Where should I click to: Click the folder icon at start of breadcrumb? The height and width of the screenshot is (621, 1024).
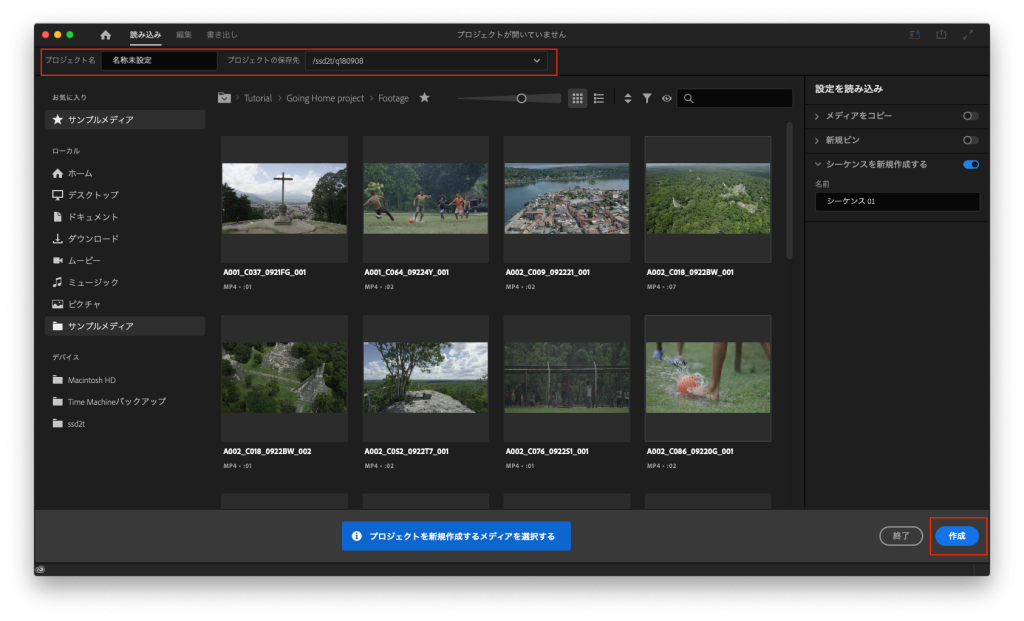pyautogui.click(x=225, y=98)
